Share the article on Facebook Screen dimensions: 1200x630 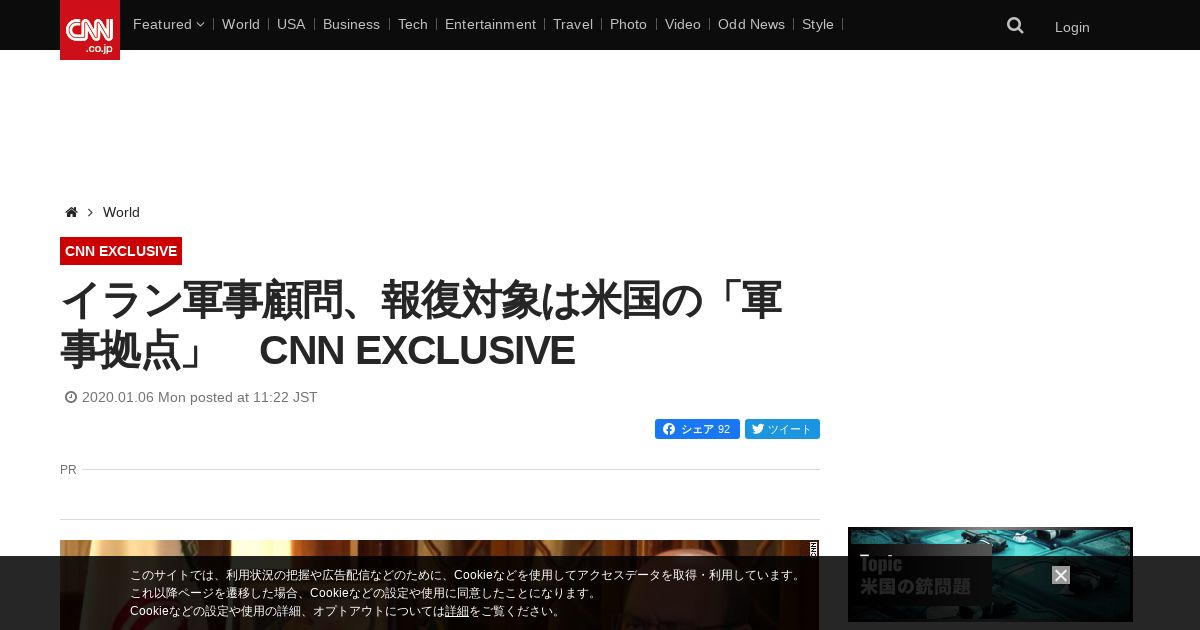pyautogui.click(x=697, y=429)
